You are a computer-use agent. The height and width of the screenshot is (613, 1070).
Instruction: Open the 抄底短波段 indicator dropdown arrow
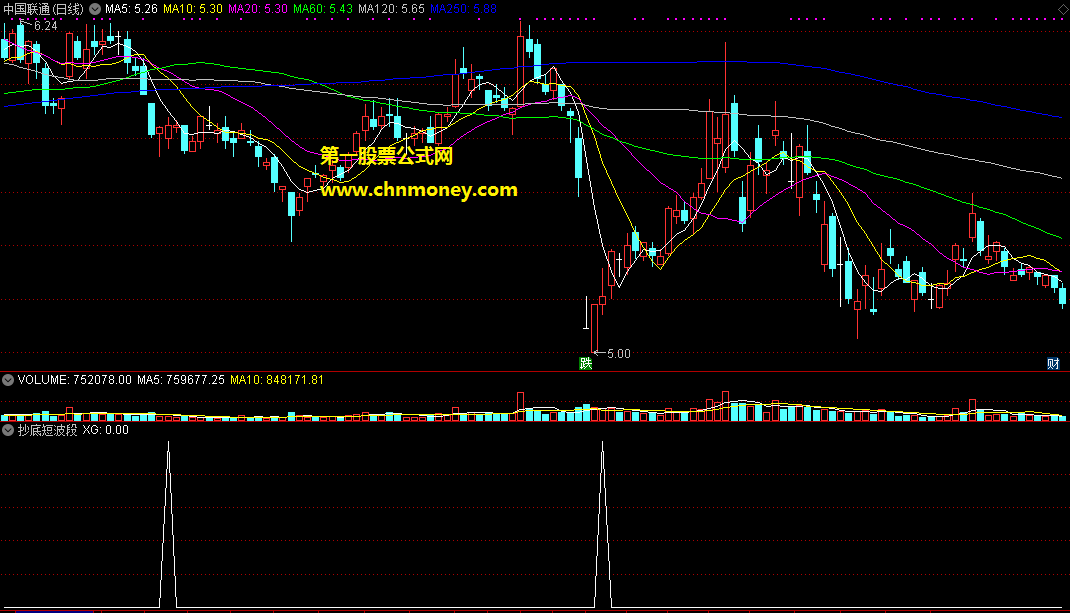coord(8,430)
